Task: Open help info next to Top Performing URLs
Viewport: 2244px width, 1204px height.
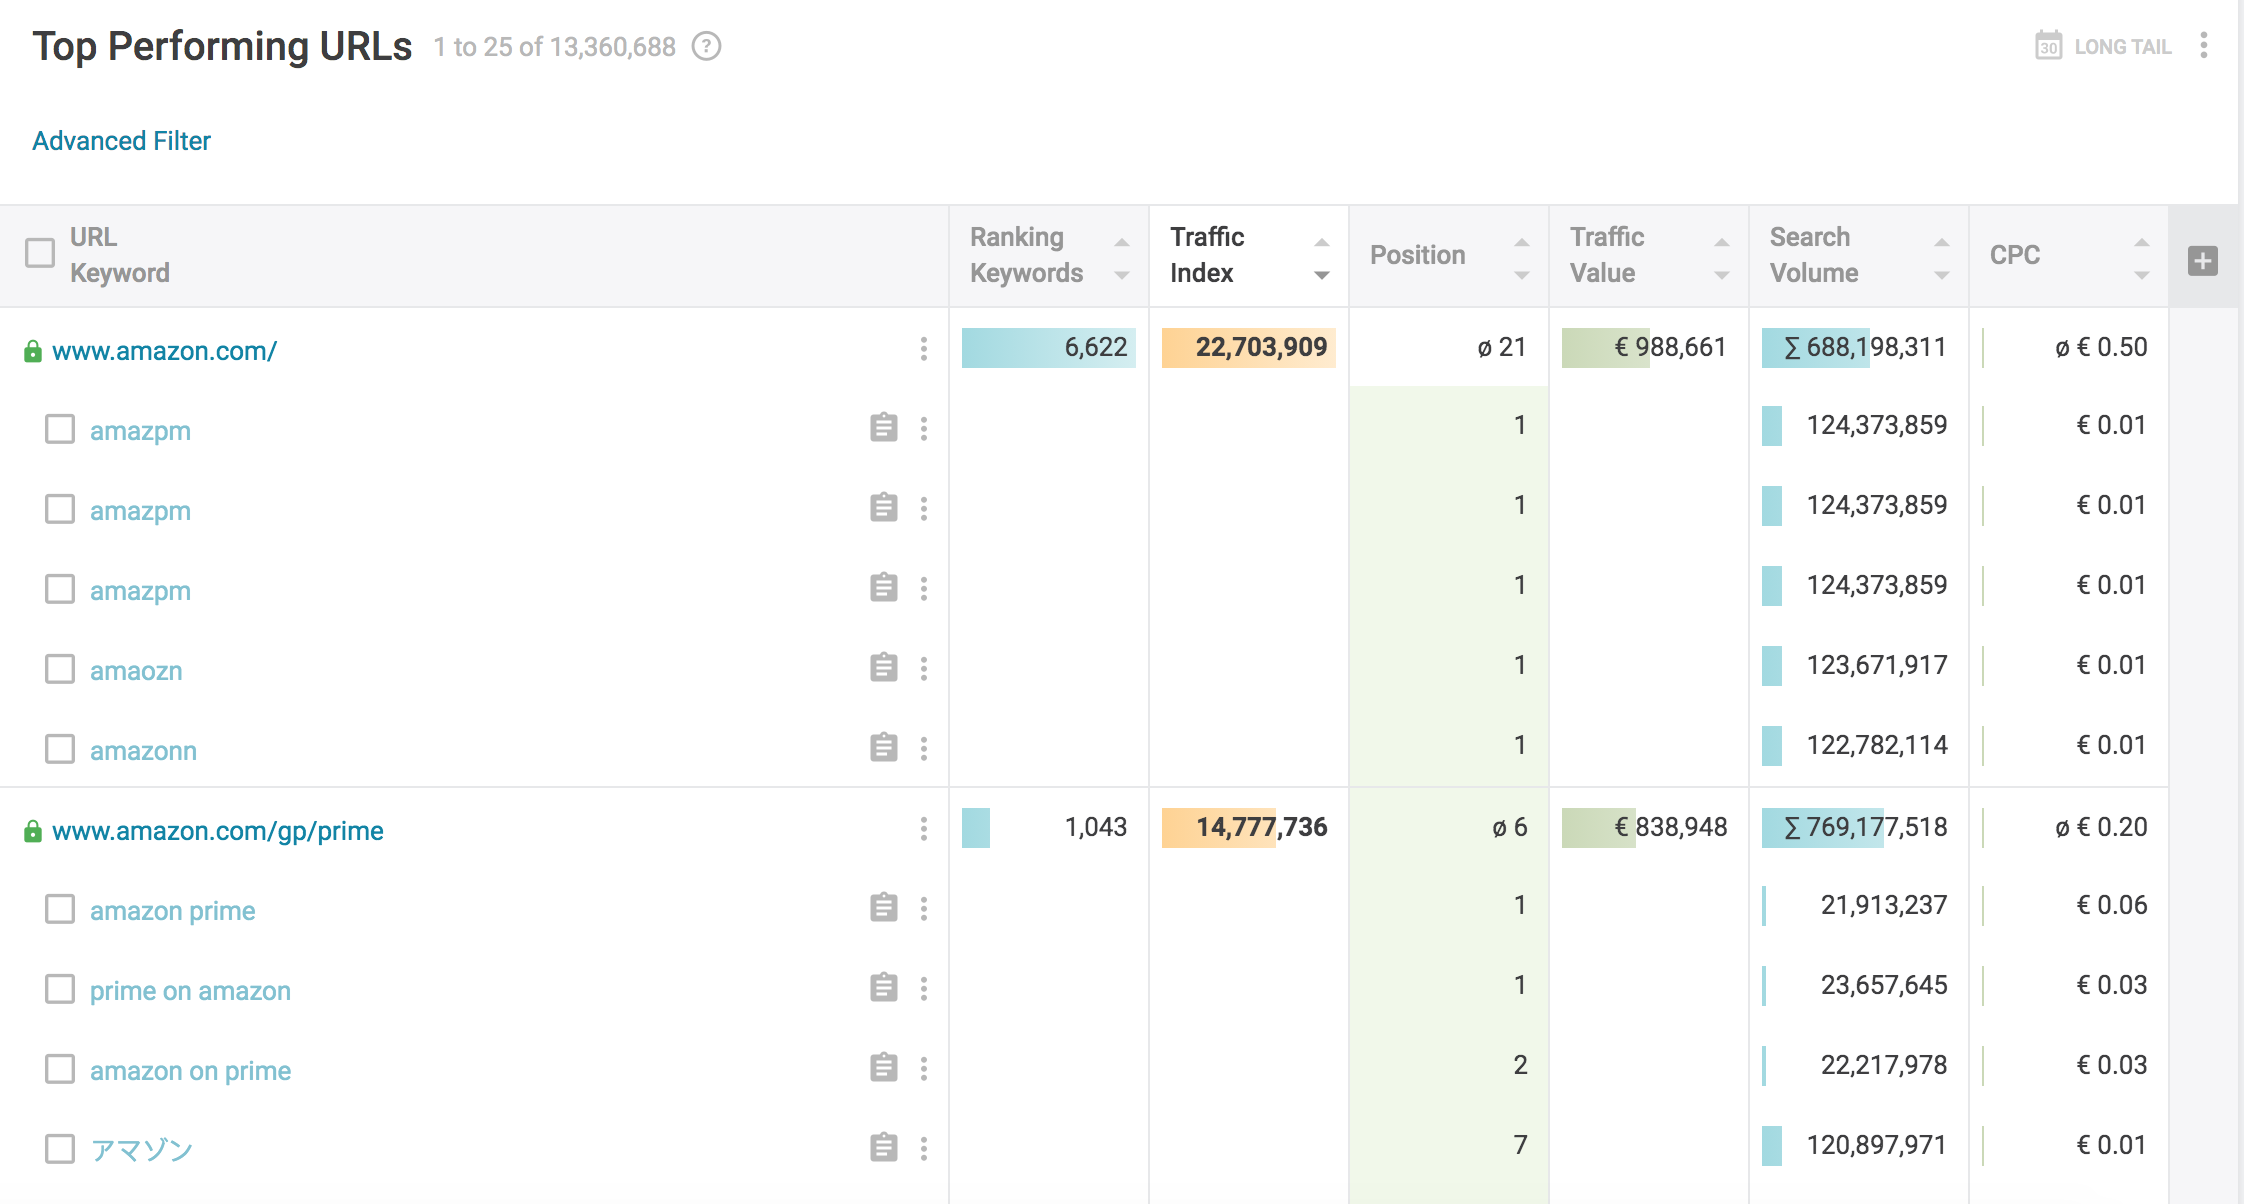Action: 707,47
